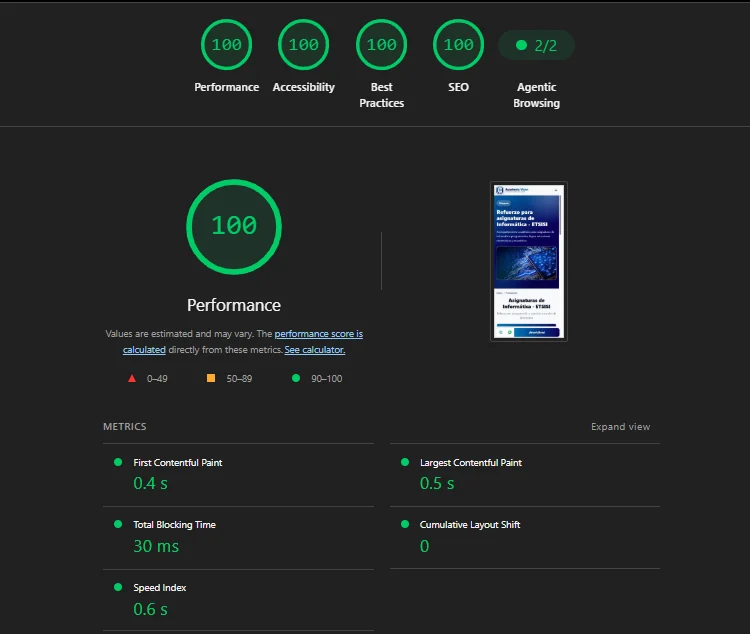Click the green dot beside Speed Index
Screen dimensions: 750x634
118,587
